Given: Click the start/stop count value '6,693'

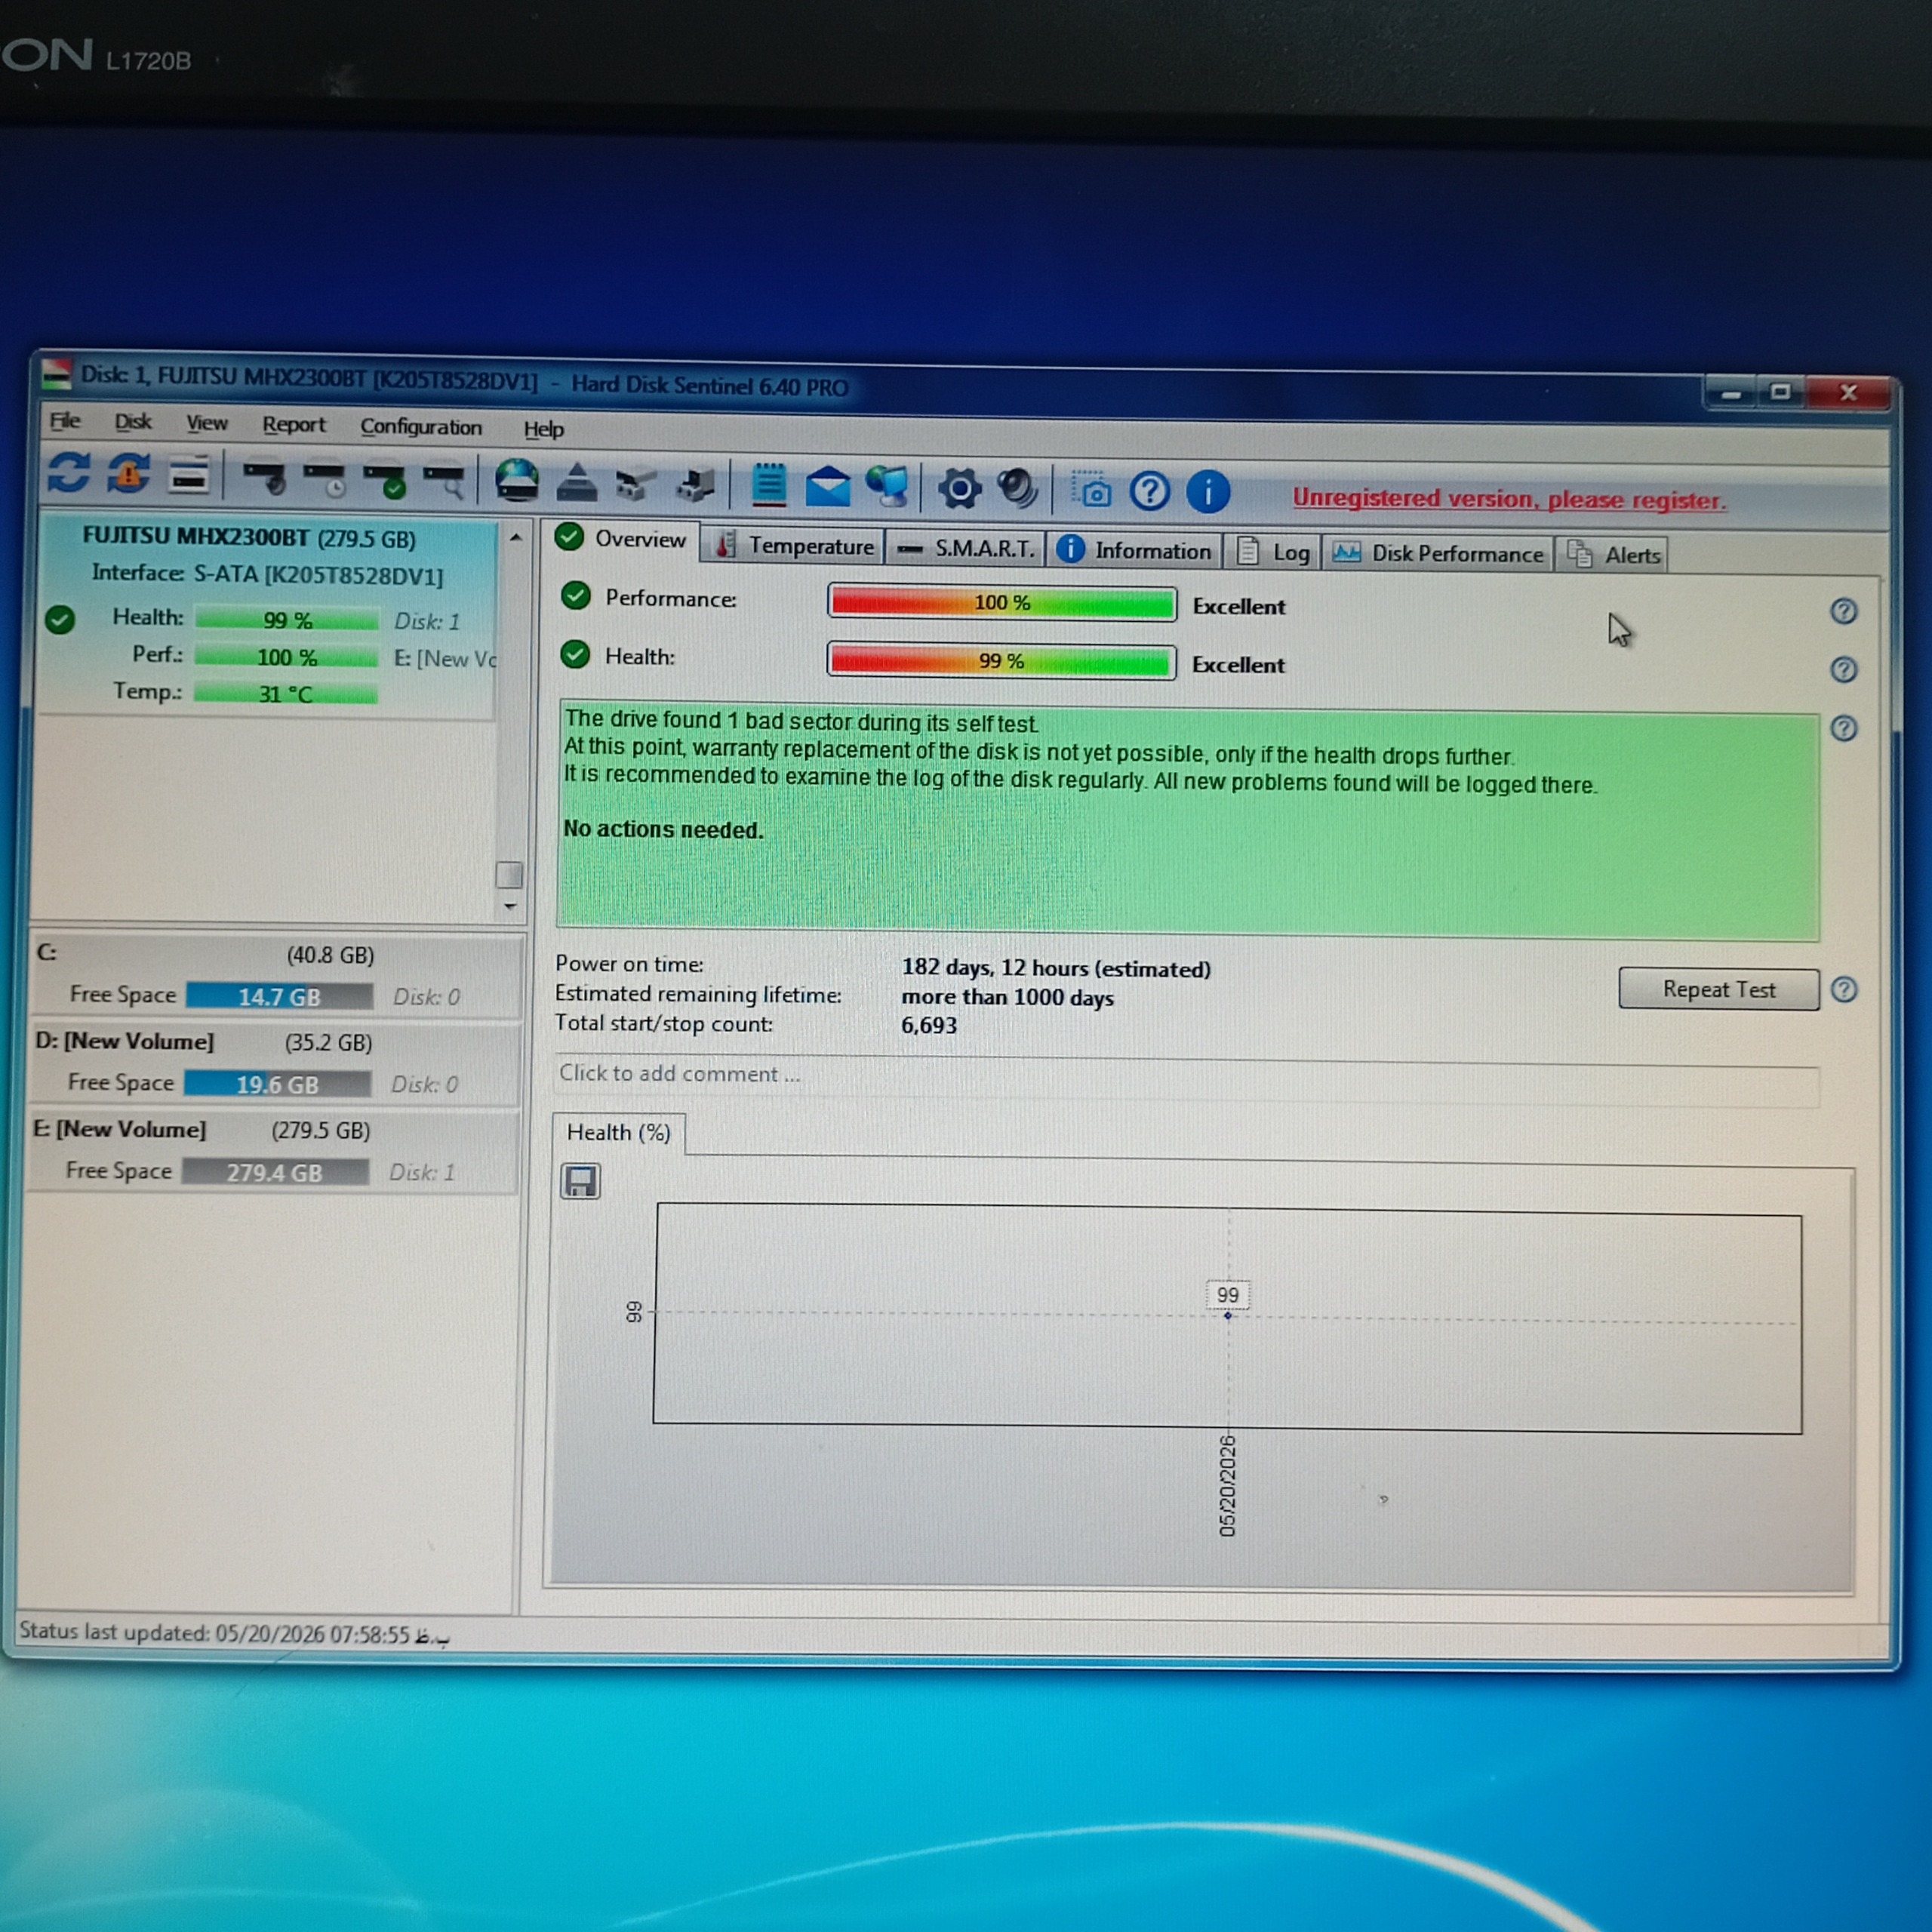Looking at the screenshot, I should (x=929, y=1025).
